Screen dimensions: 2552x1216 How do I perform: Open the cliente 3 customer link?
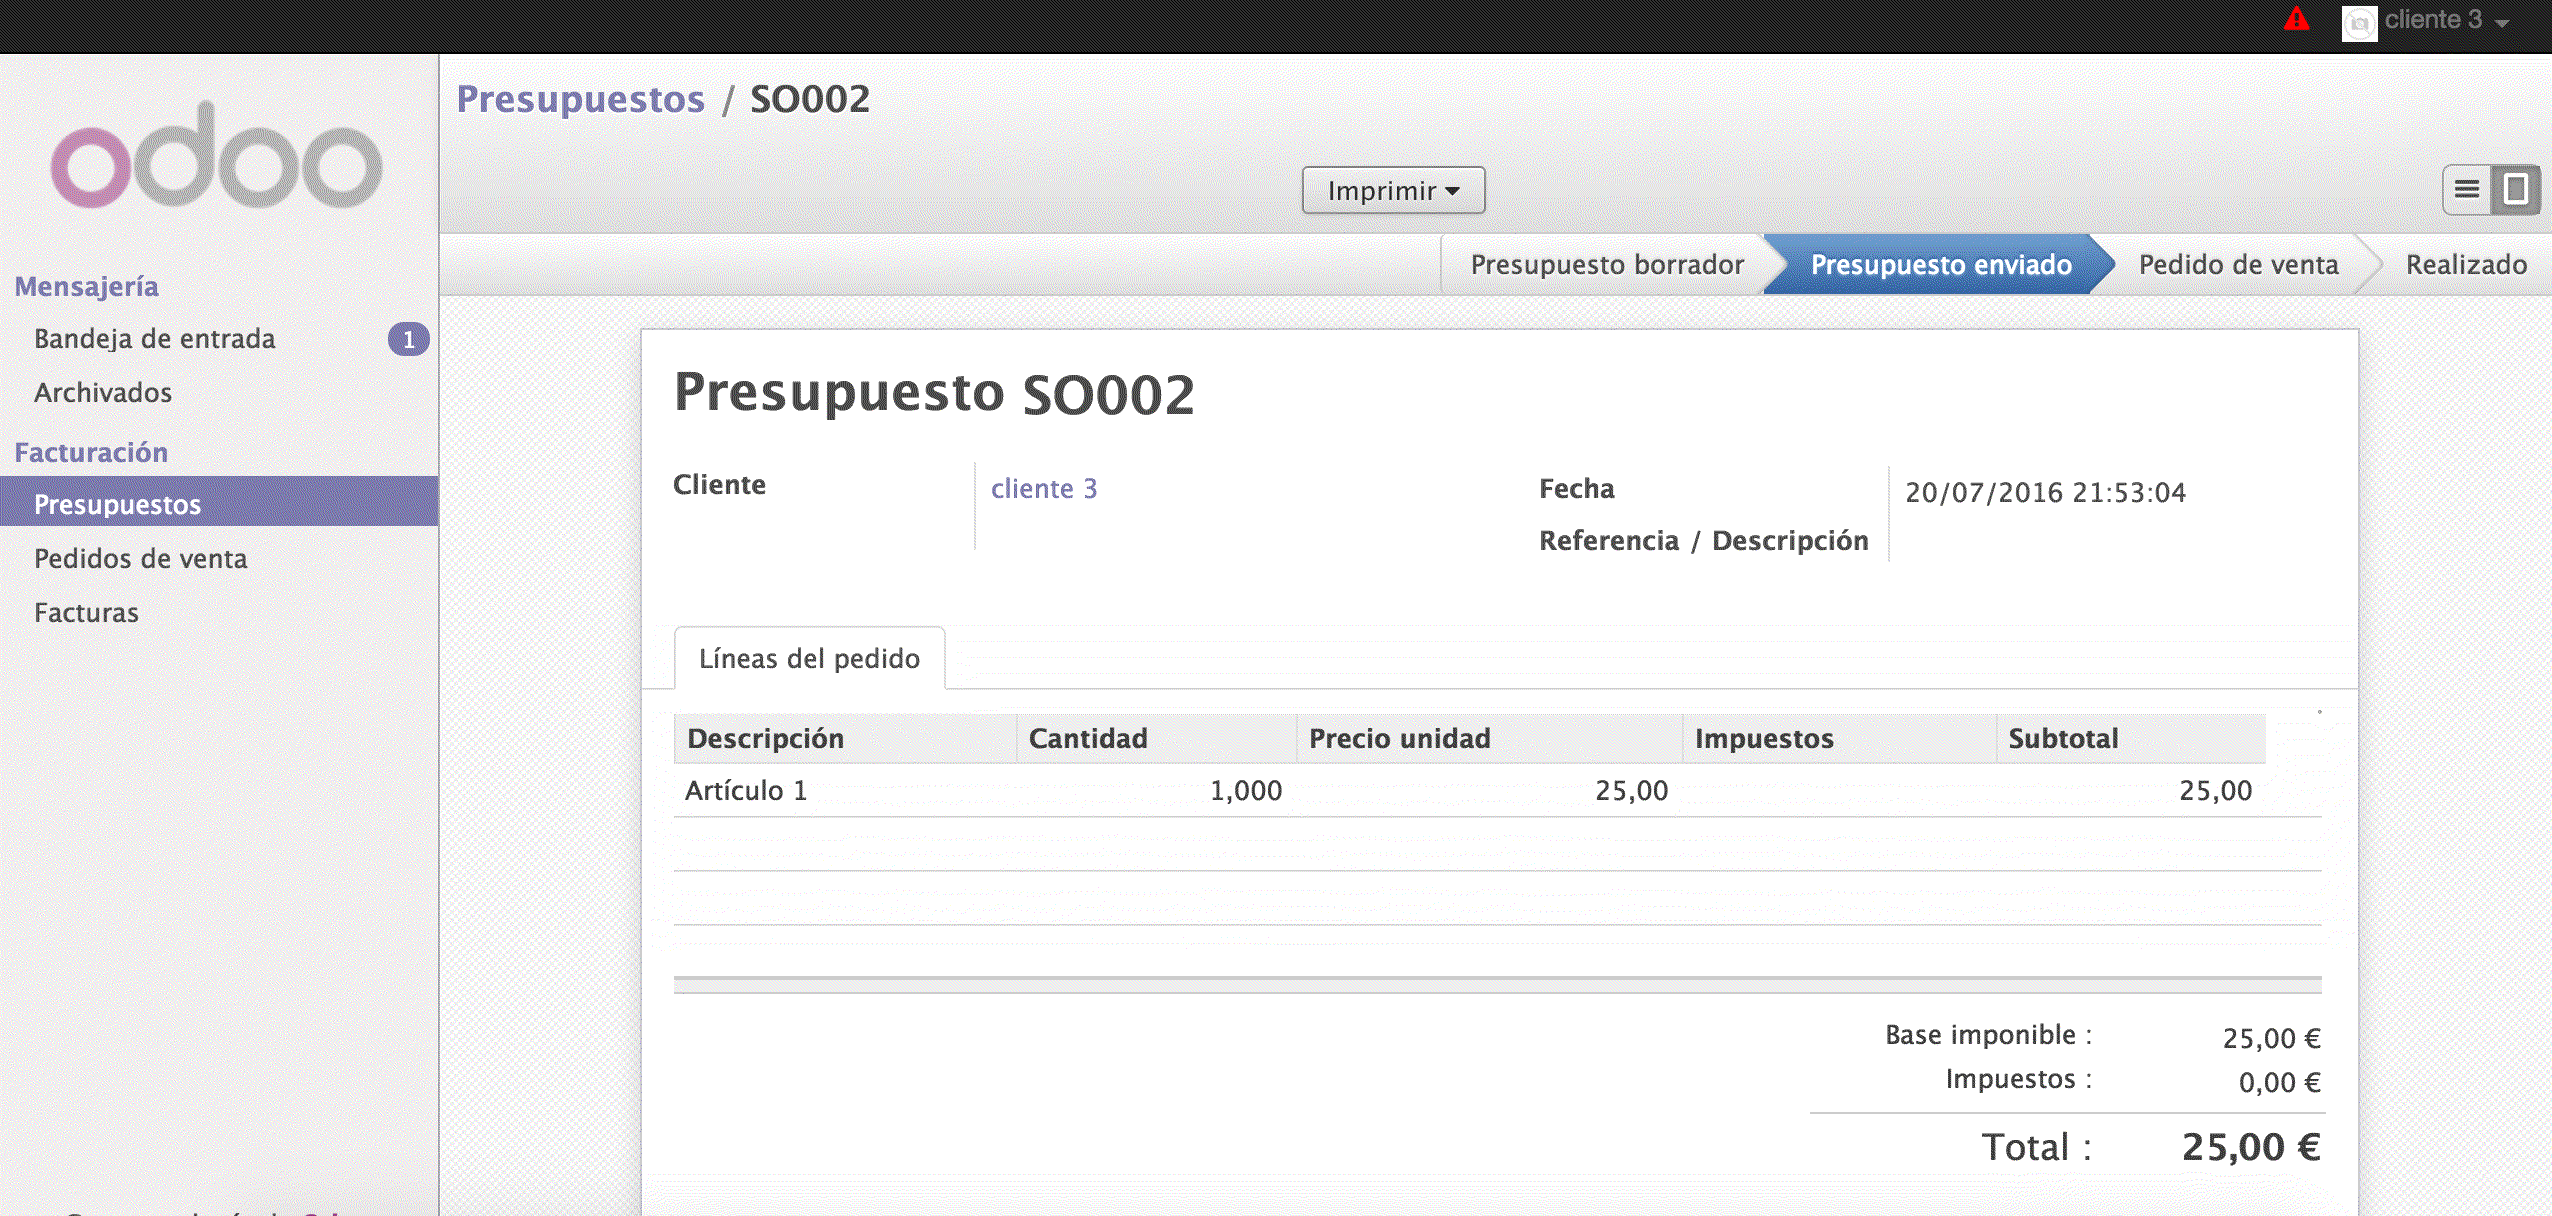click(1043, 489)
